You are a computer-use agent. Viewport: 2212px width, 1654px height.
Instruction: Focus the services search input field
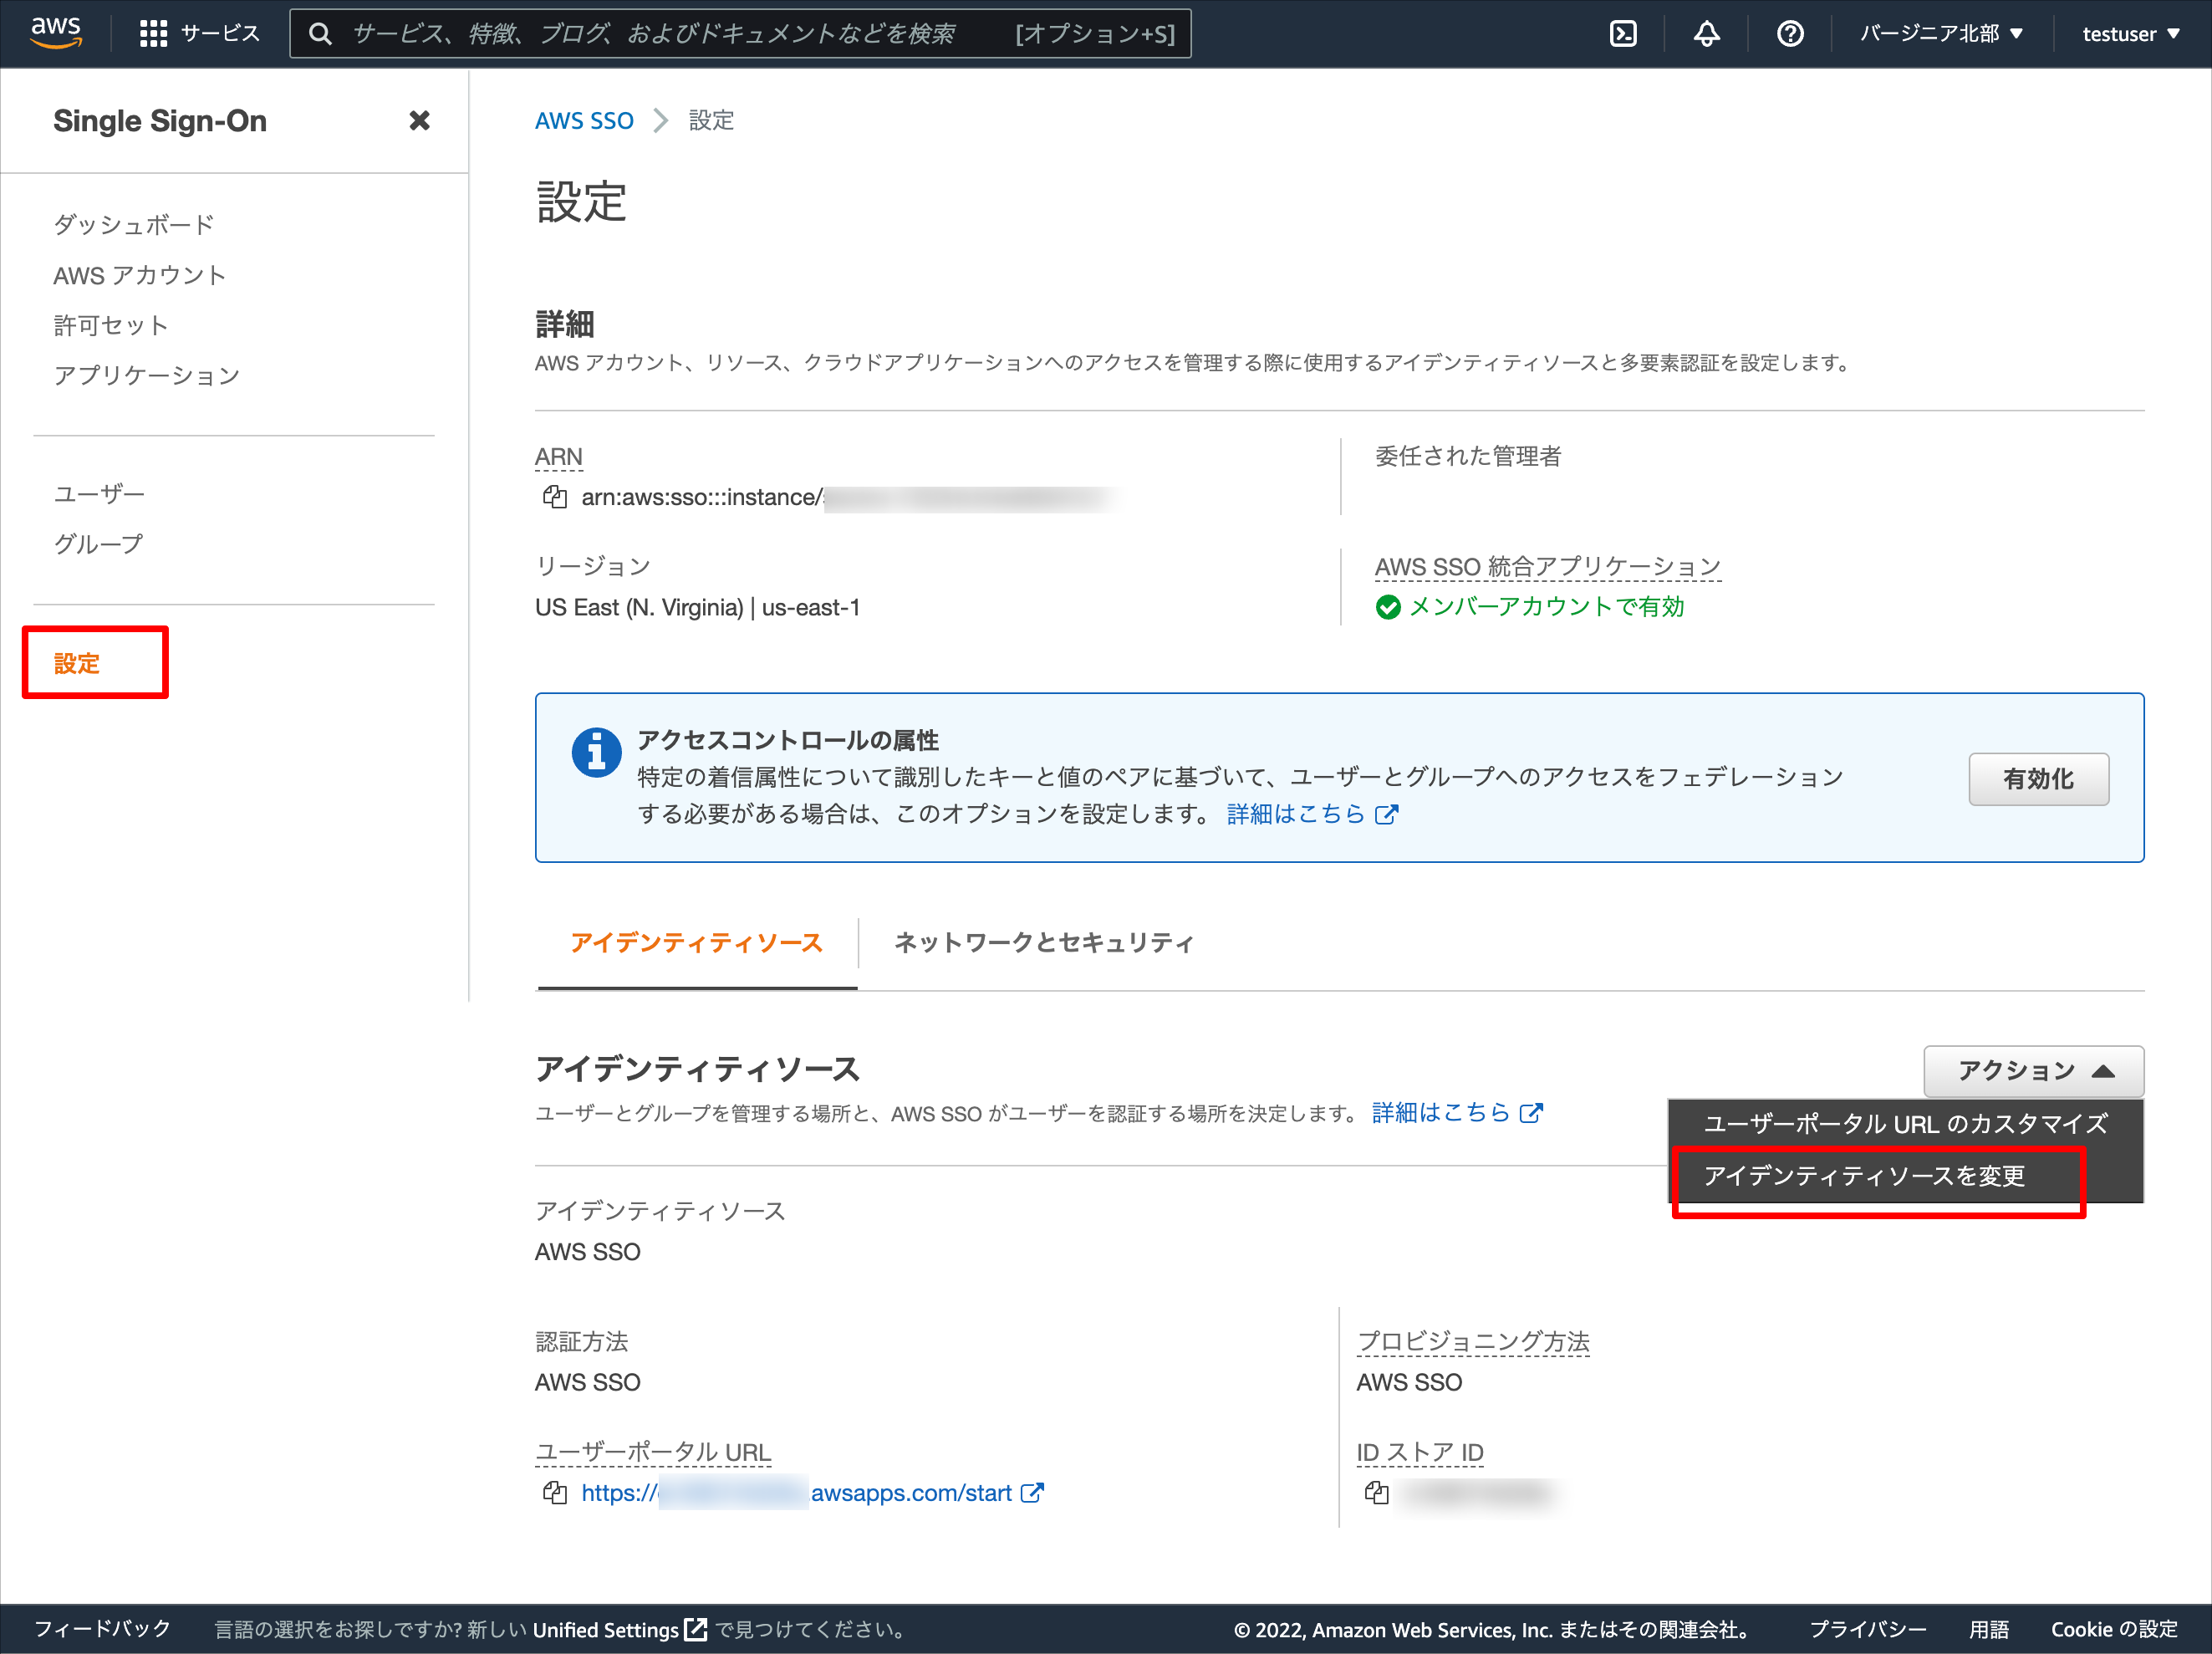click(x=740, y=34)
